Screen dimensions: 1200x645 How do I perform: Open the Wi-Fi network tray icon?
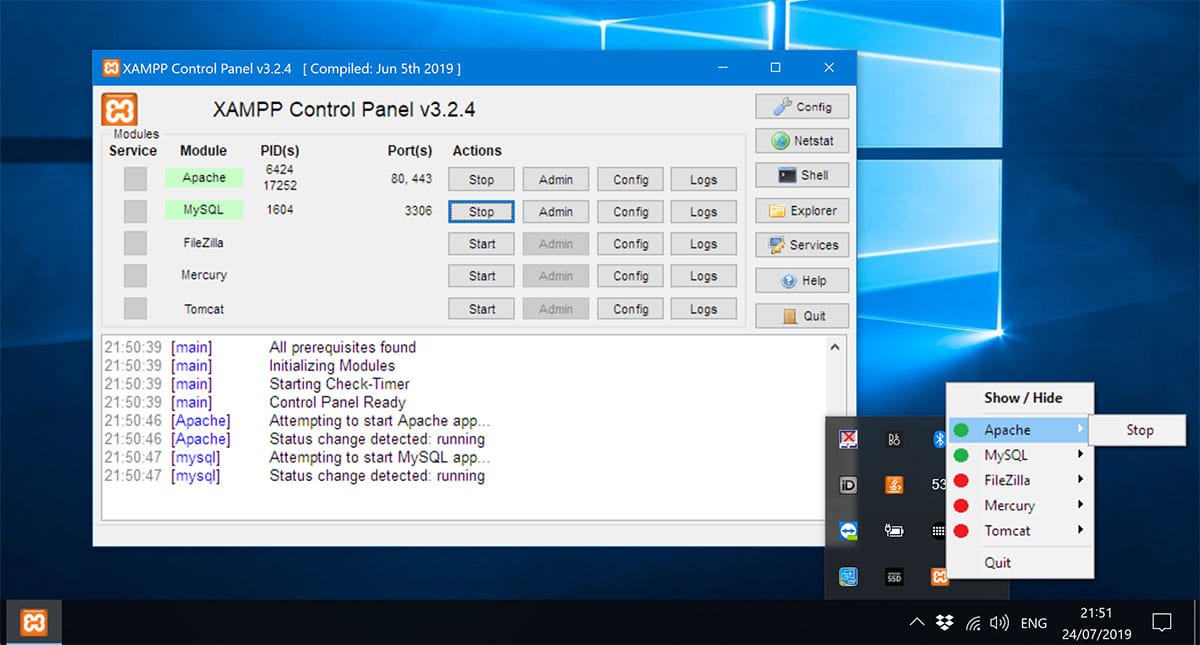pos(973,623)
